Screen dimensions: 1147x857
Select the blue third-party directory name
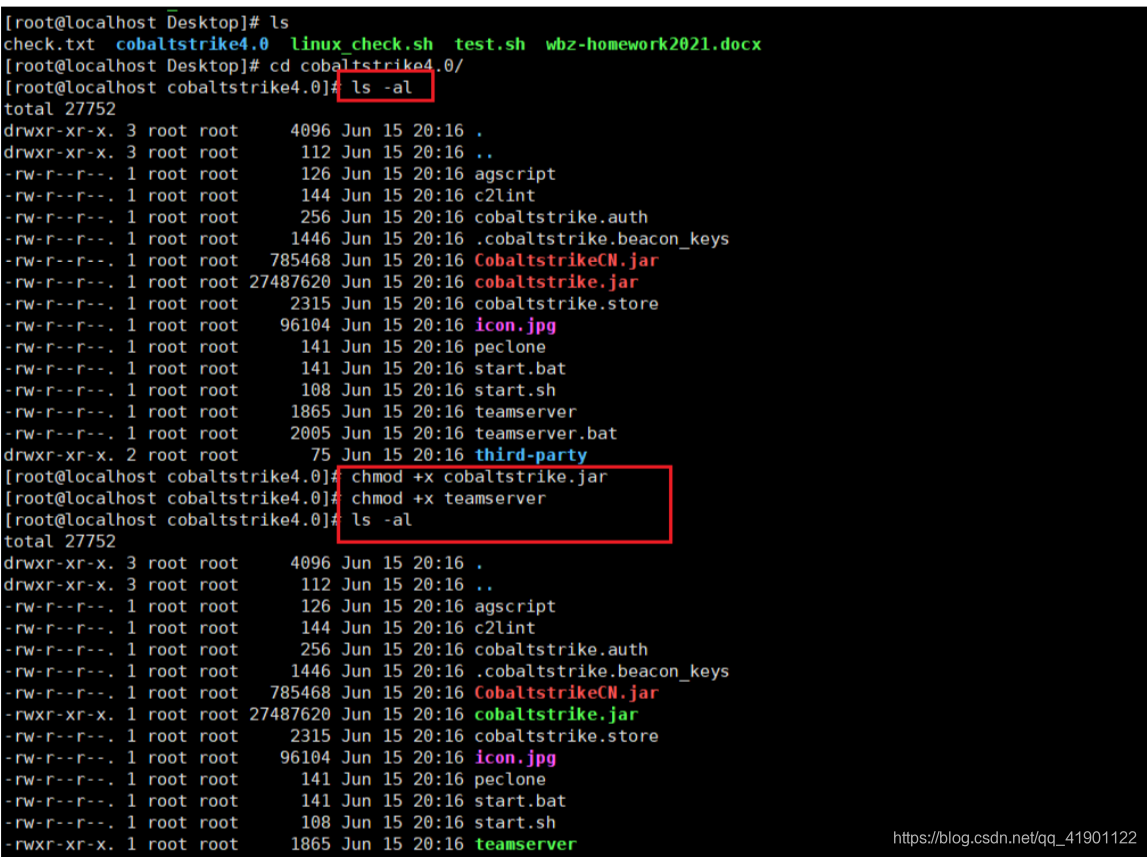pos(530,456)
